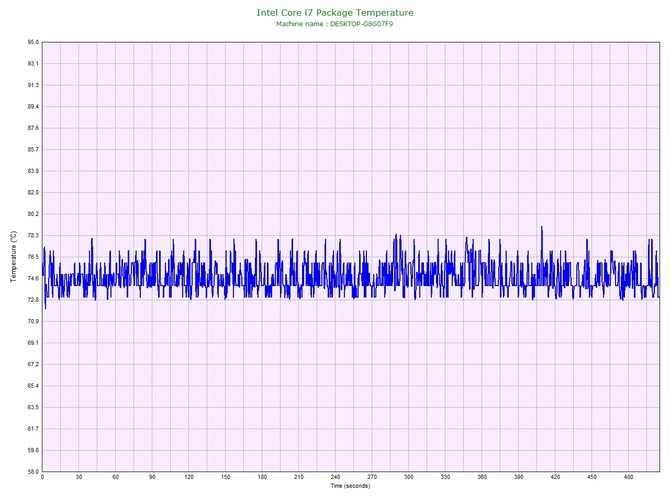The height and width of the screenshot is (503, 670).
Task: Select the 300 seconds X-axis label
Action: [x=409, y=477]
